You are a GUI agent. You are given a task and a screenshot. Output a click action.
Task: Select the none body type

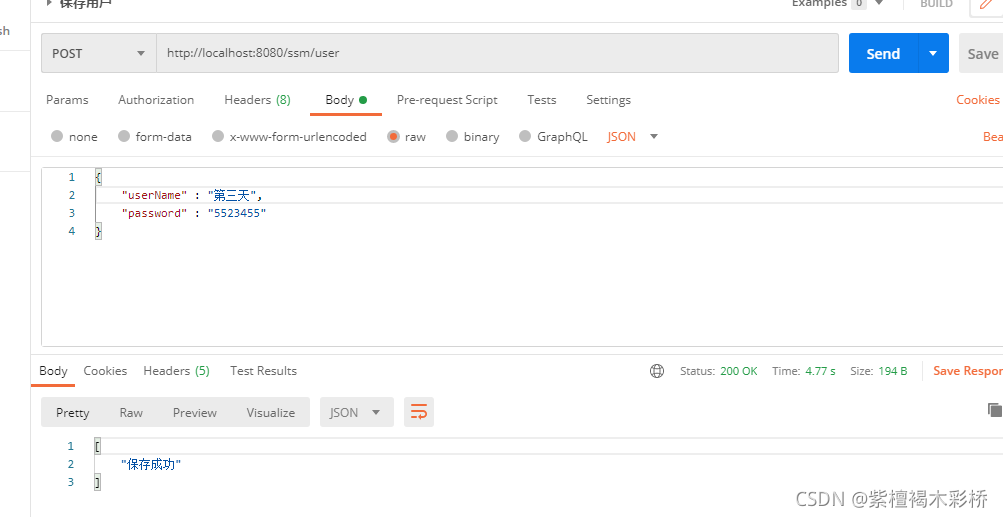pyautogui.click(x=74, y=136)
